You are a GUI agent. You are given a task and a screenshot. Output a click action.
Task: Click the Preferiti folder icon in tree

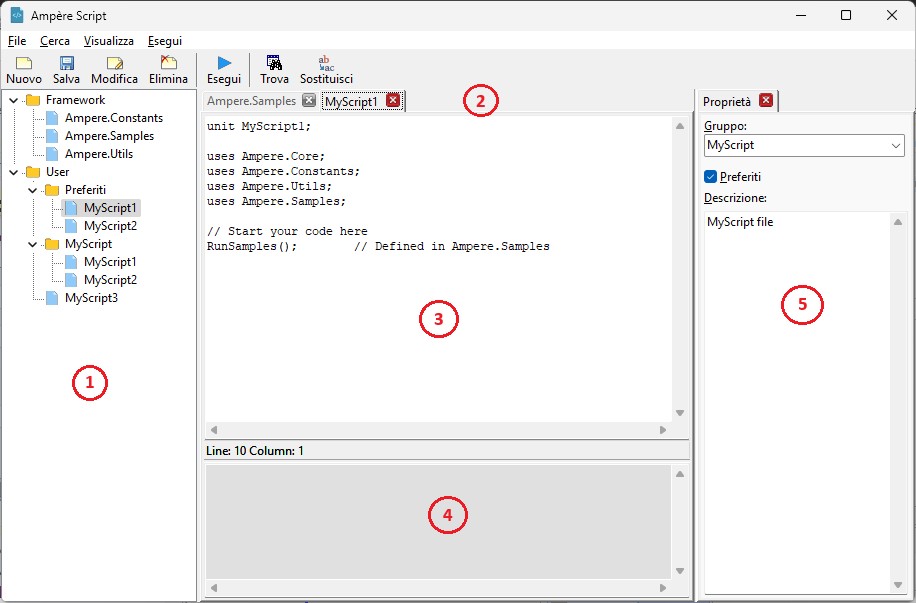coord(52,190)
